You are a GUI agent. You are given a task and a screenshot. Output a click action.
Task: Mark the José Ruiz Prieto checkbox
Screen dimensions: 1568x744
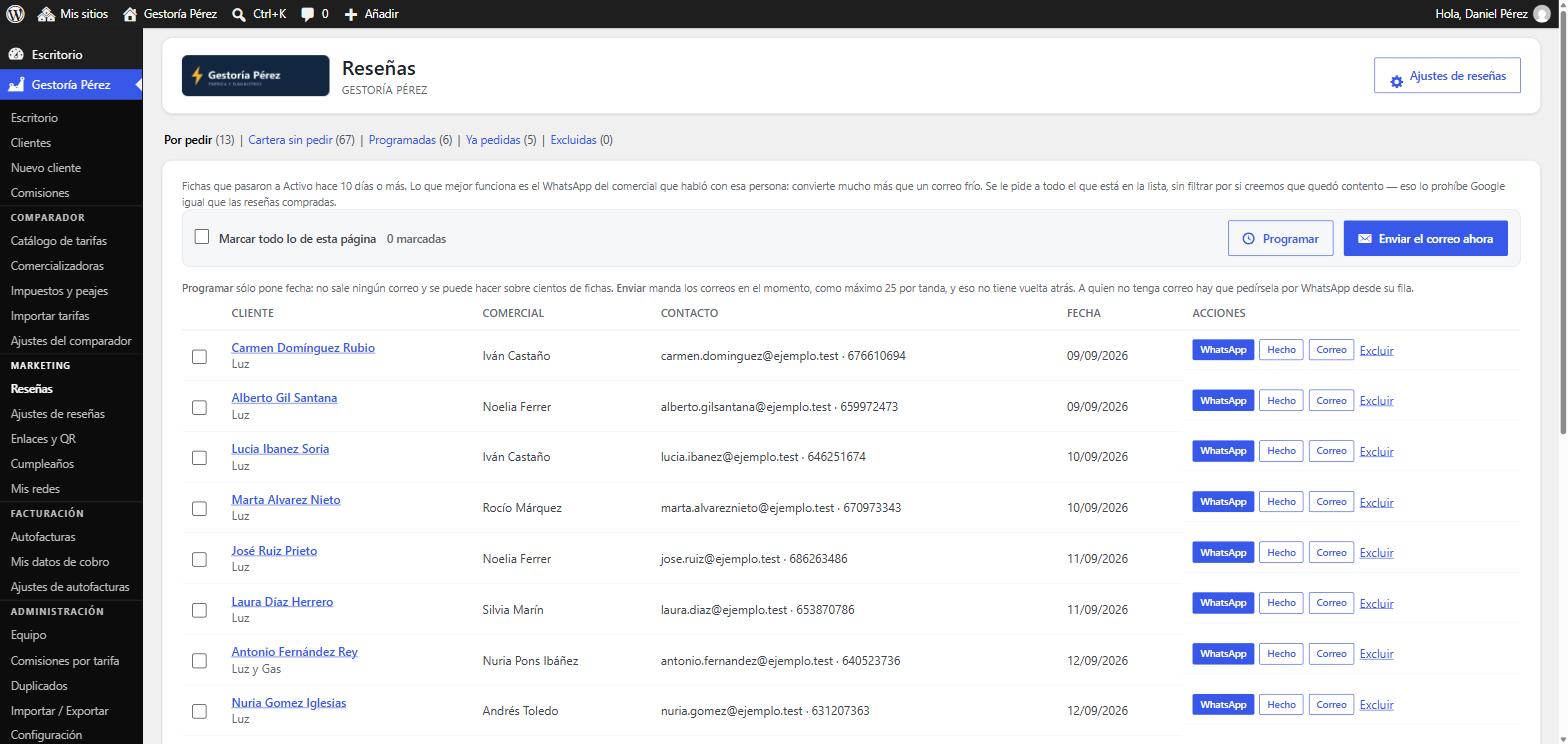point(199,559)
